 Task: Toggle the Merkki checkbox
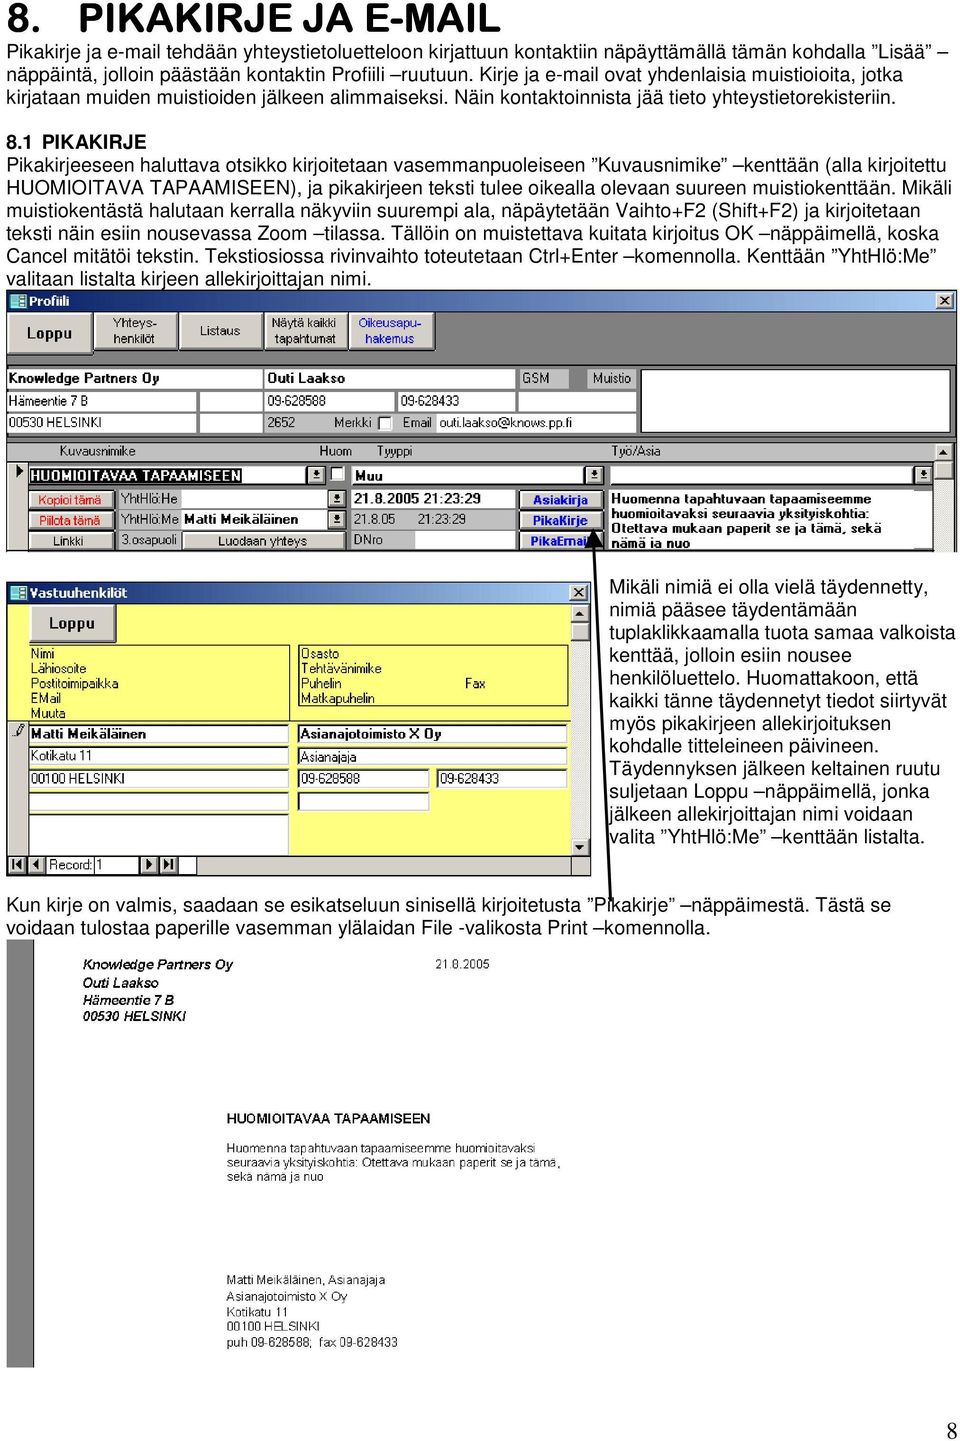pos(385,423)
